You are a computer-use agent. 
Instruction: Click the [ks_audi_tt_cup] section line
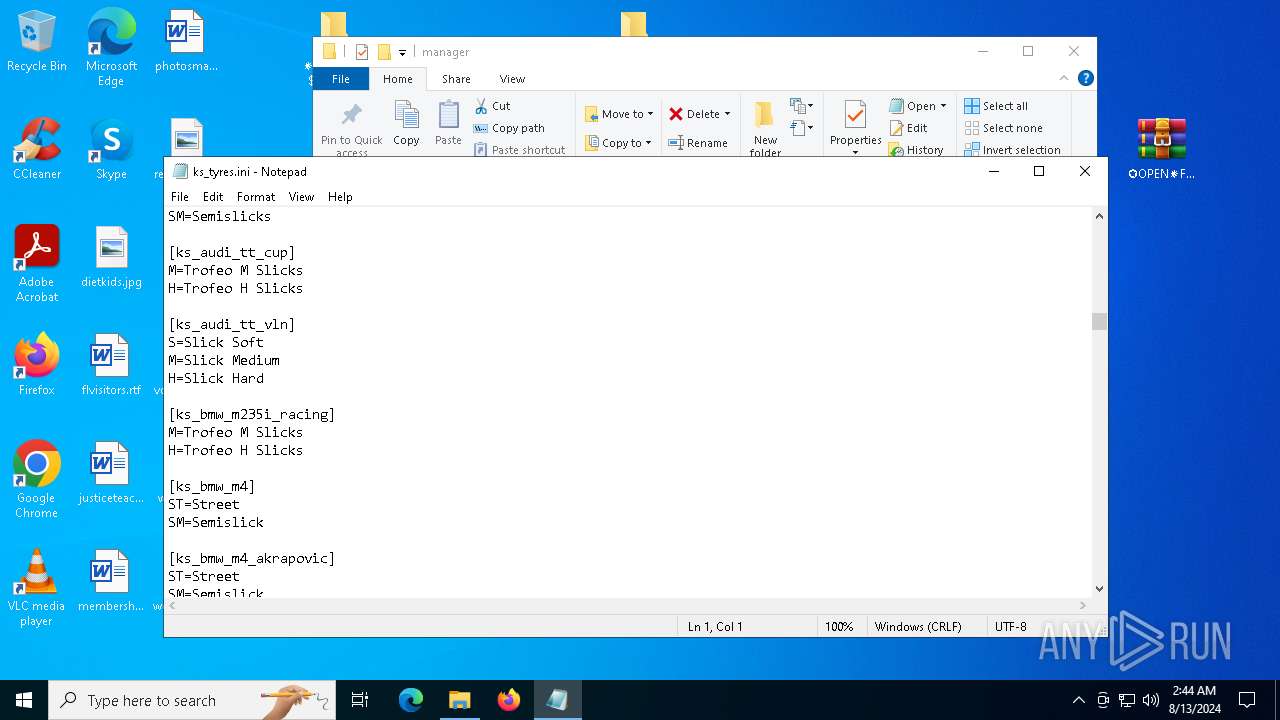tap(232, 252)
